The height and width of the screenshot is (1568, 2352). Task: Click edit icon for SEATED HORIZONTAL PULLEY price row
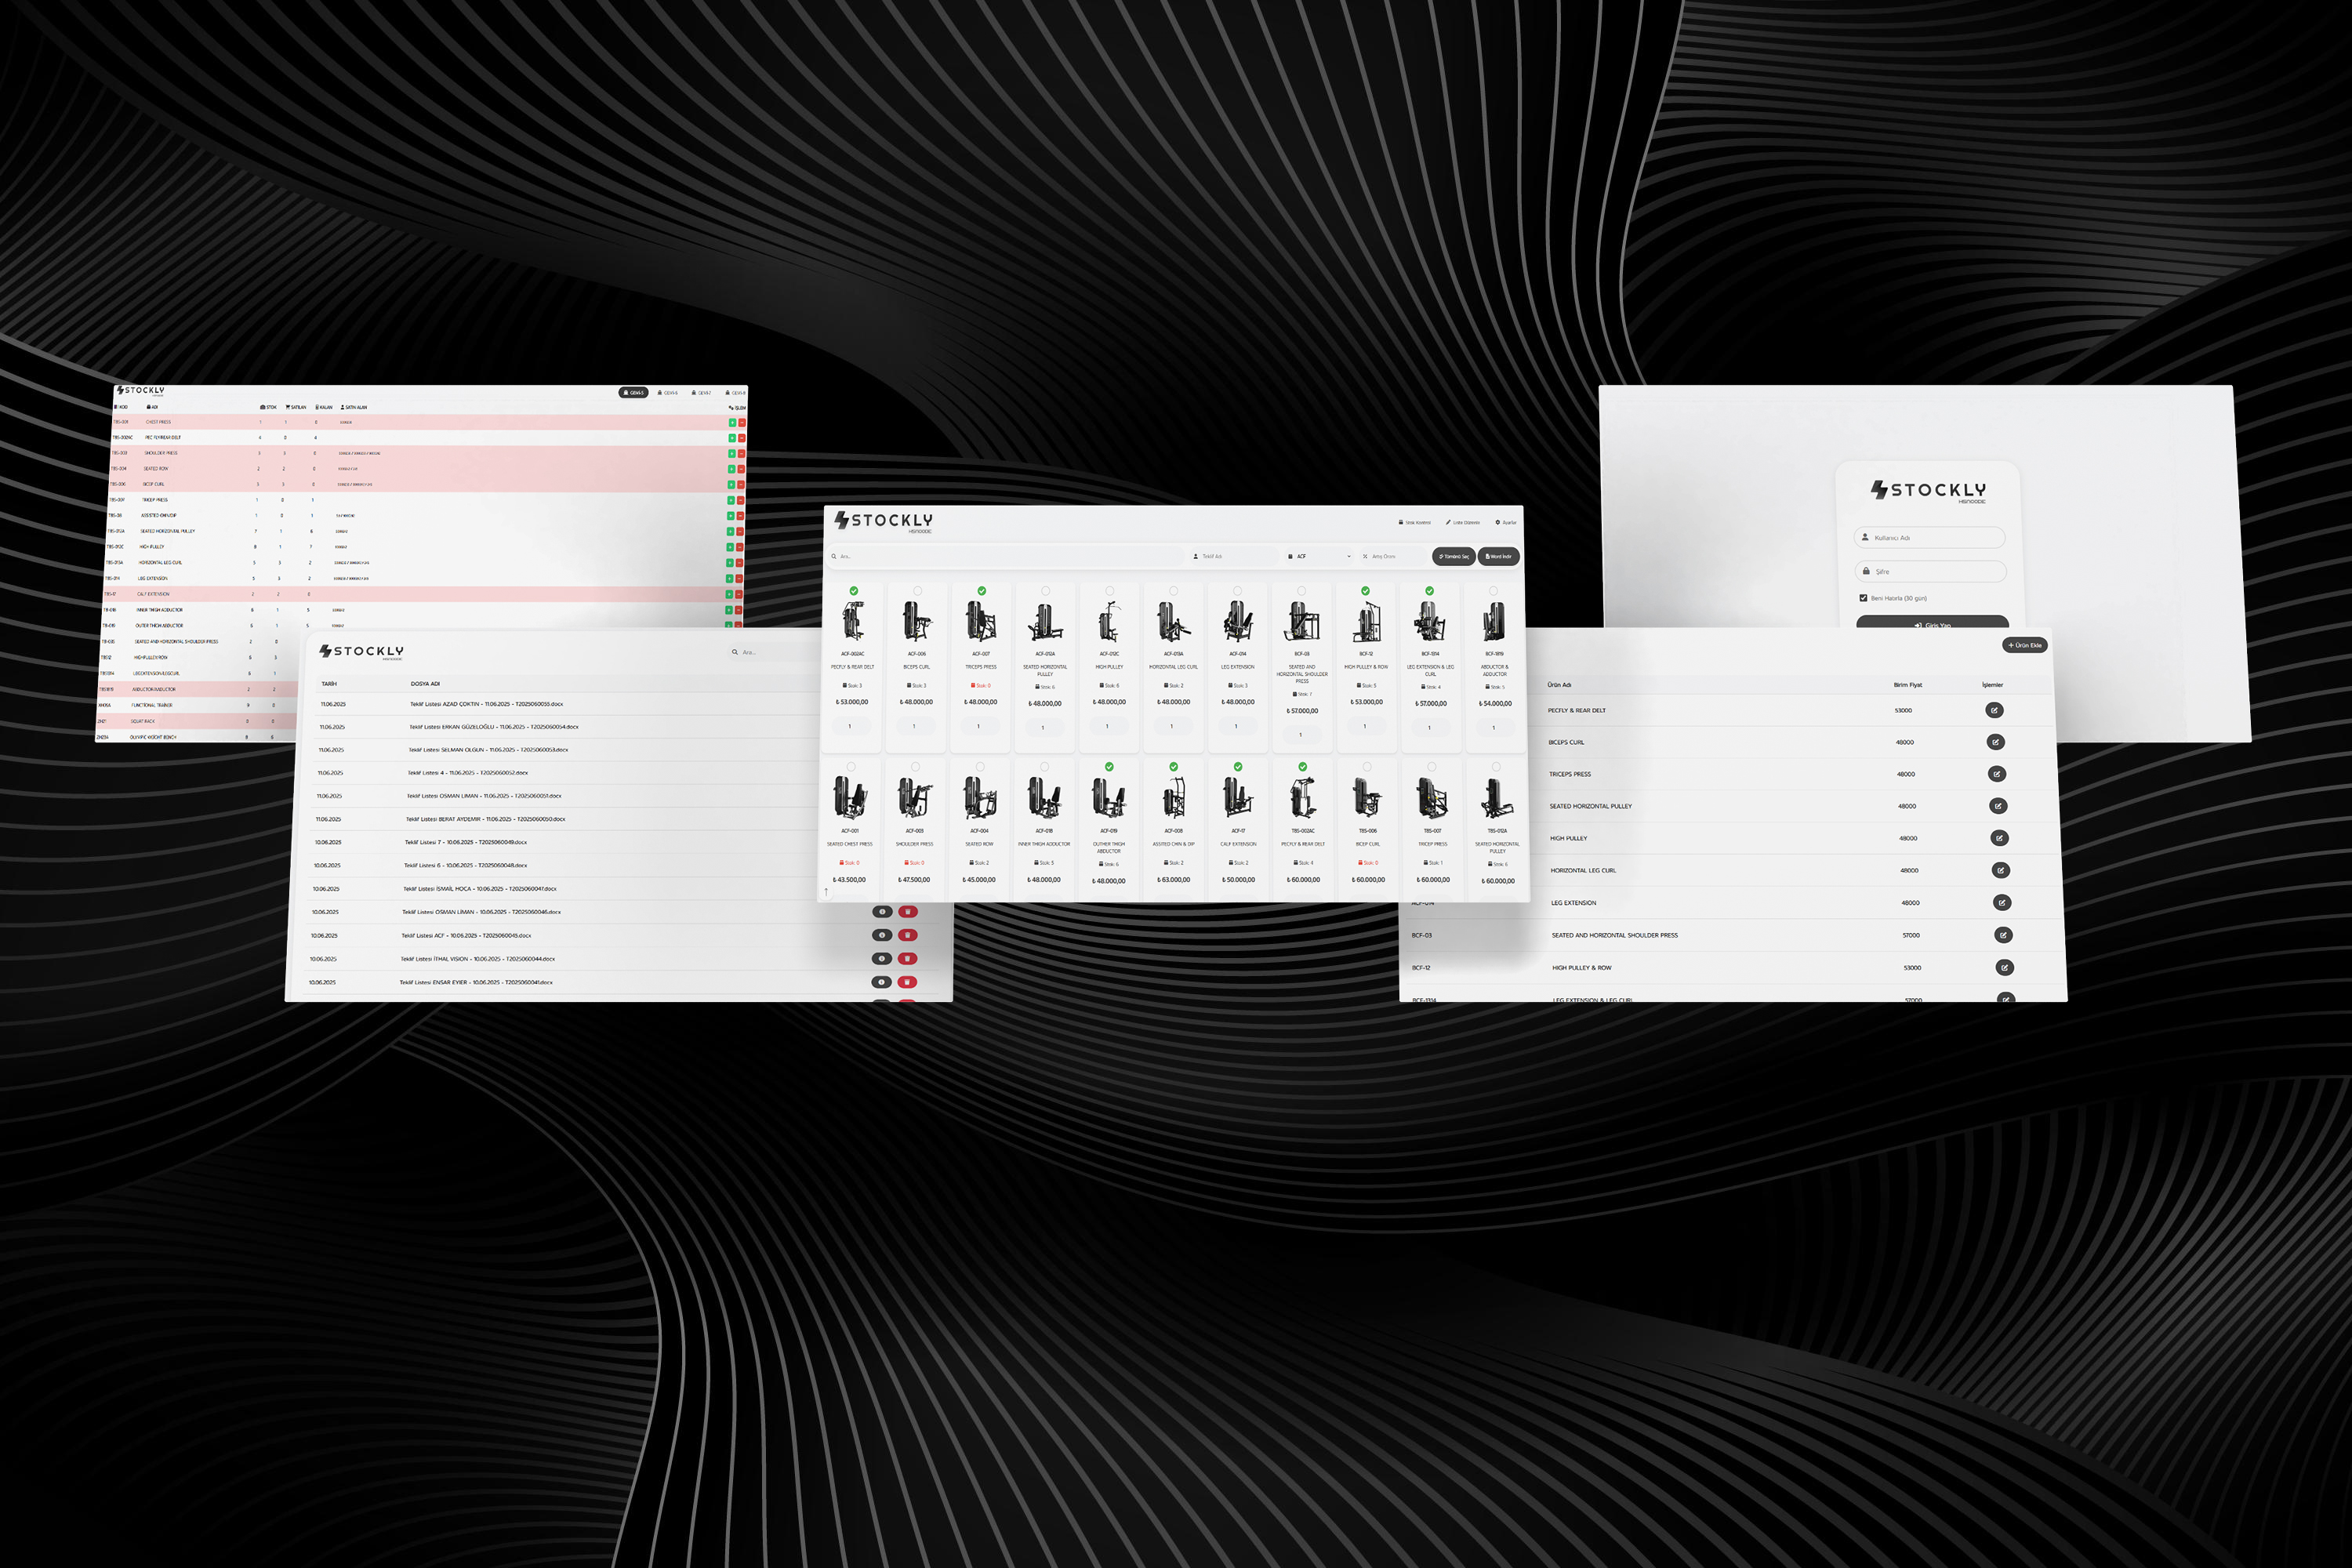(x=1998, y=806)
